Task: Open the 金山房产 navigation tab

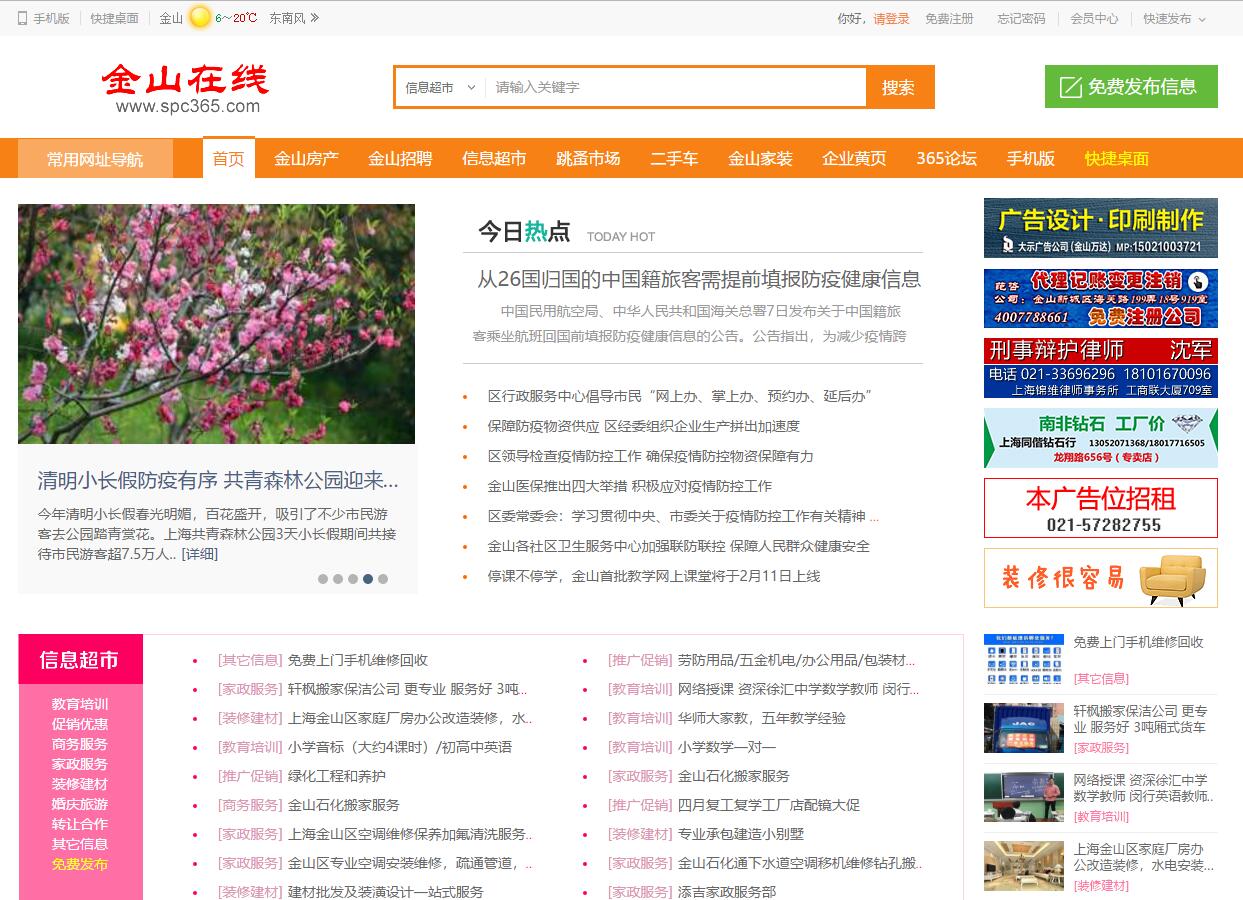Action: (x=306, y=158)
